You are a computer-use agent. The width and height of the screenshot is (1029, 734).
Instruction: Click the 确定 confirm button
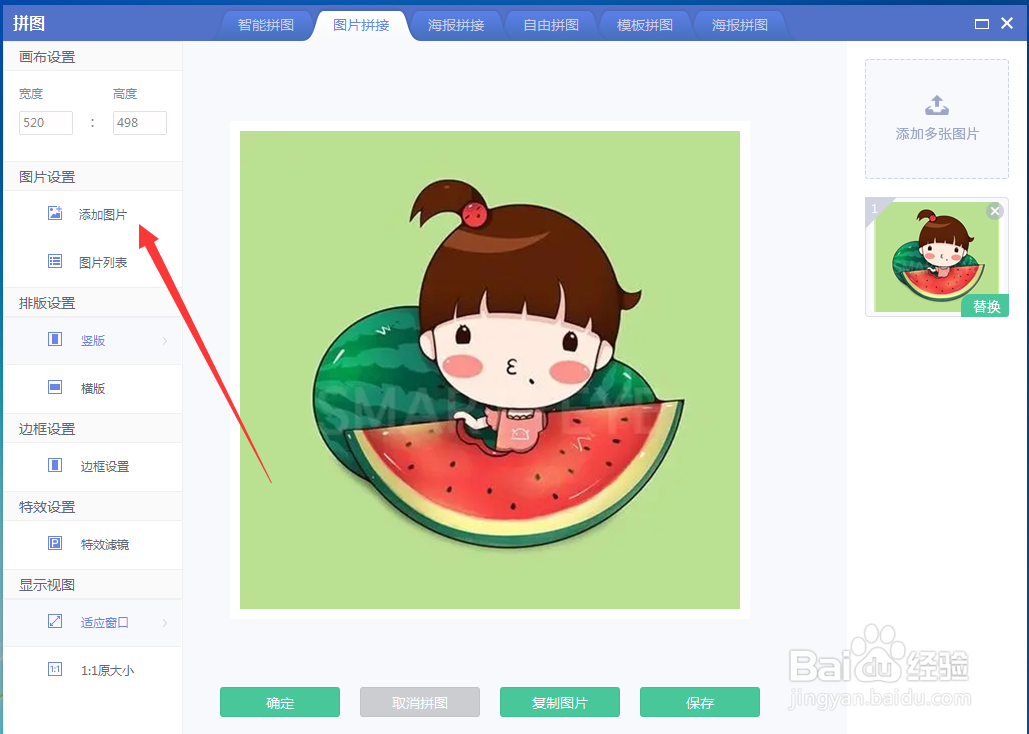(280, 702)
